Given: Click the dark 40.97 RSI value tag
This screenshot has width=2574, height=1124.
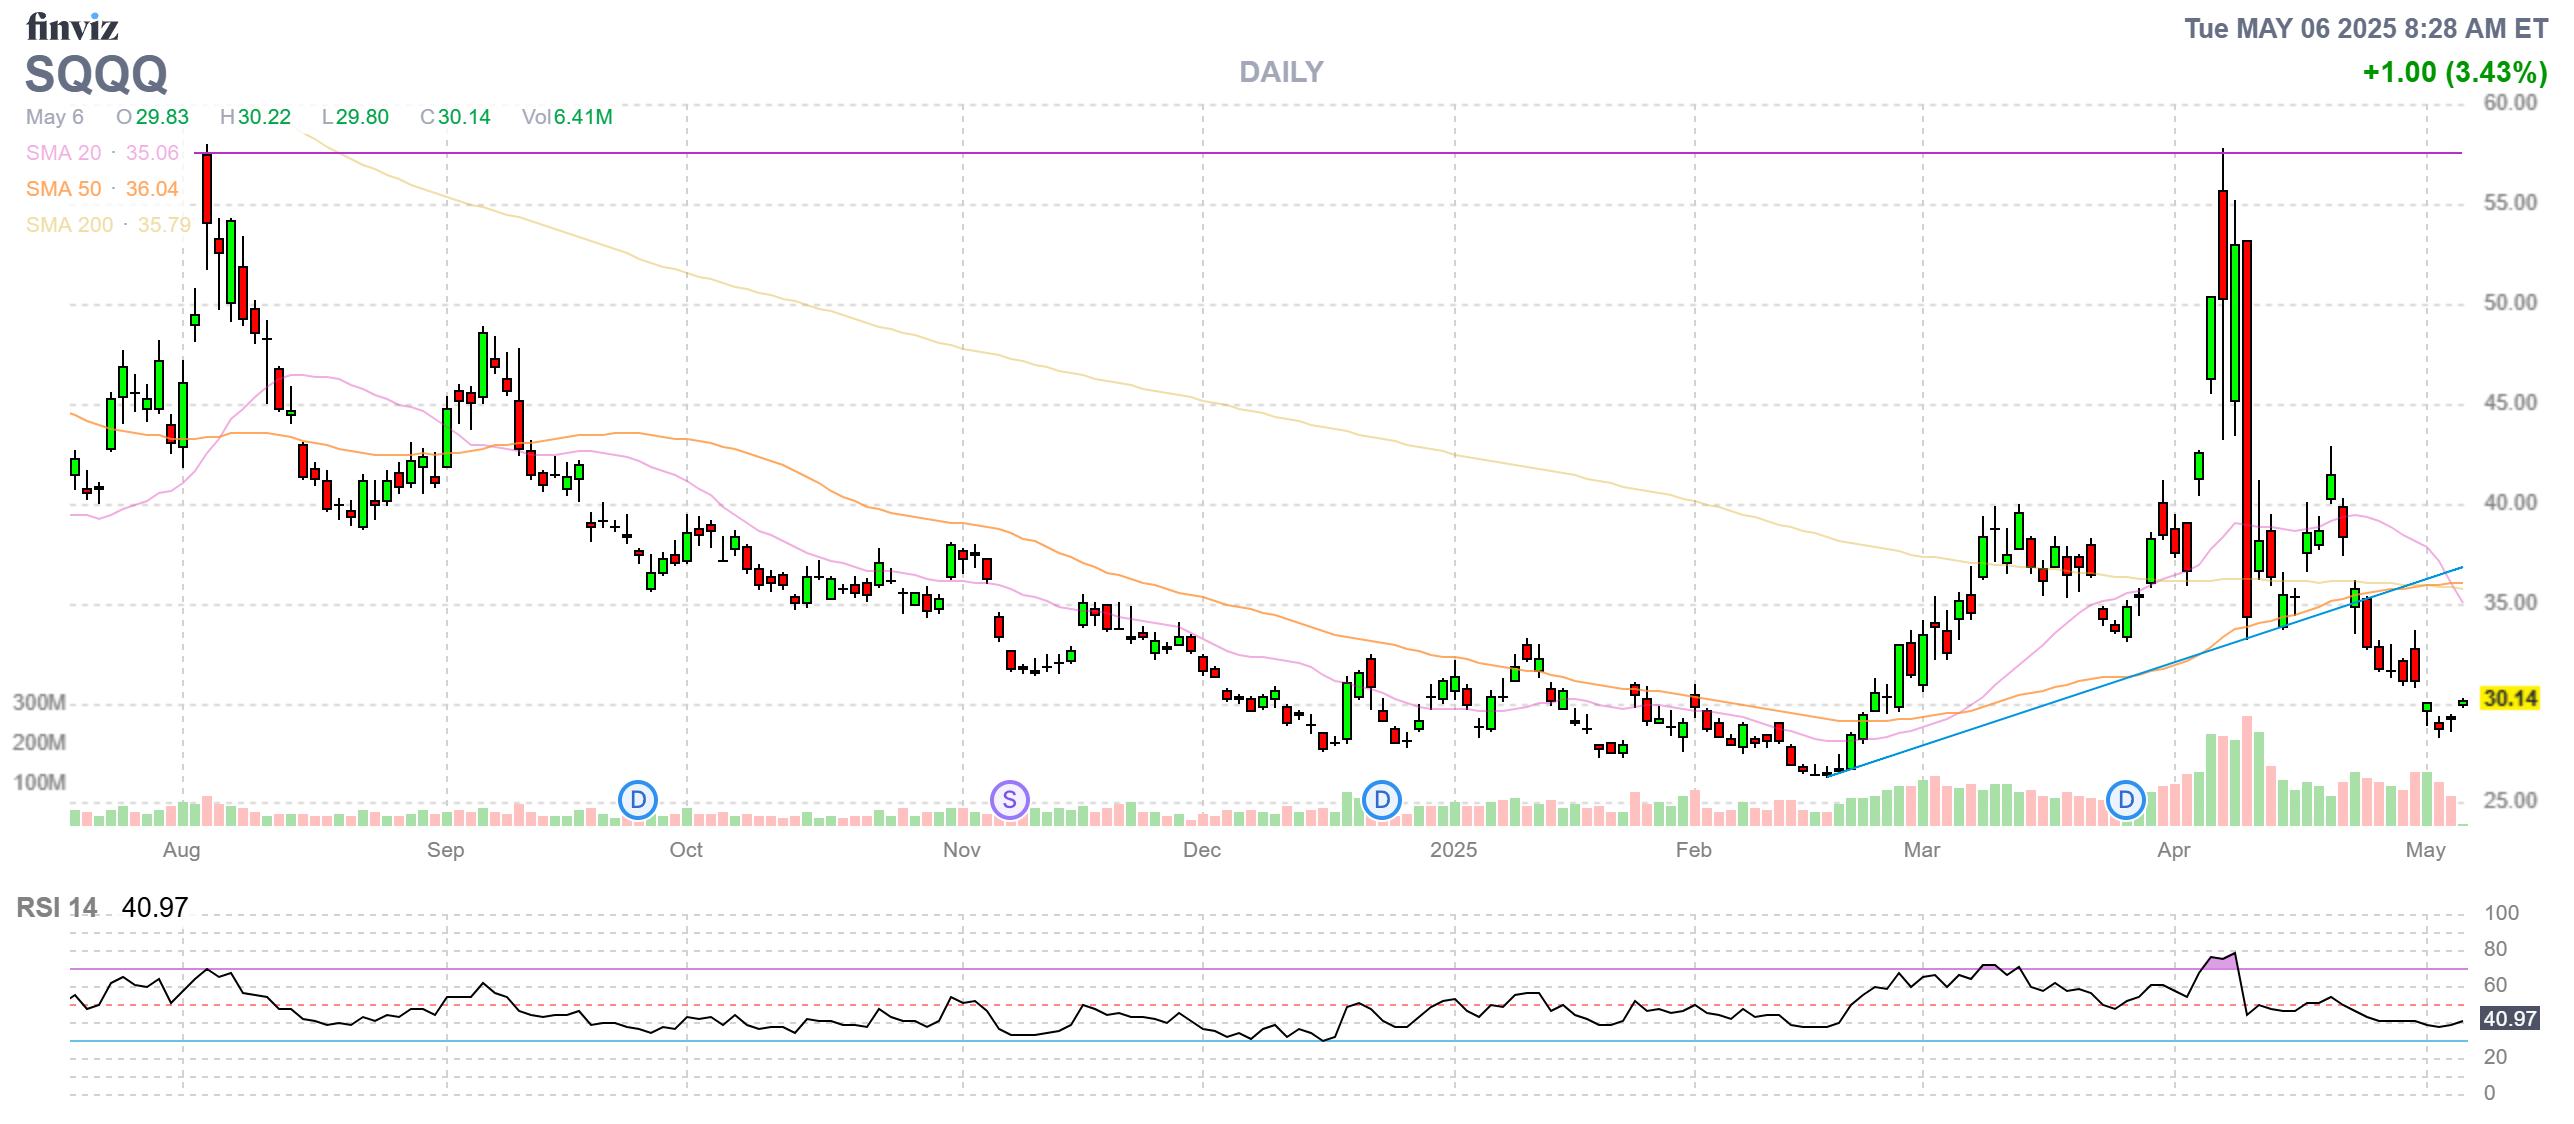Looking at the screenshot, I should (2510, 1019).
